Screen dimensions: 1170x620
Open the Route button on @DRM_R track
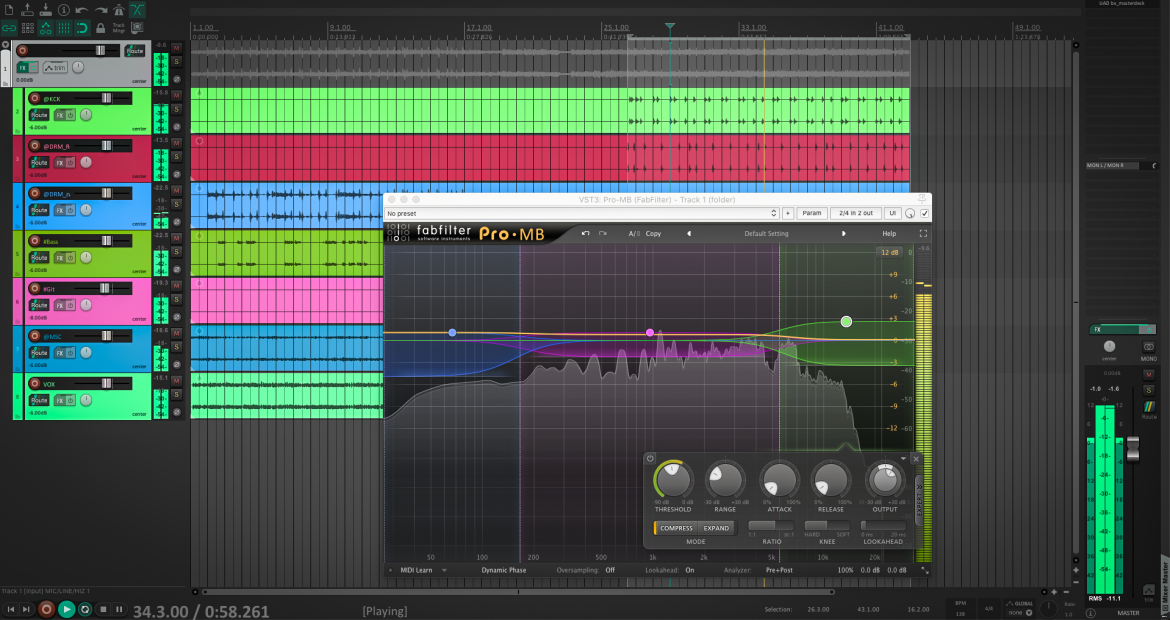click(x=39, y=163)
